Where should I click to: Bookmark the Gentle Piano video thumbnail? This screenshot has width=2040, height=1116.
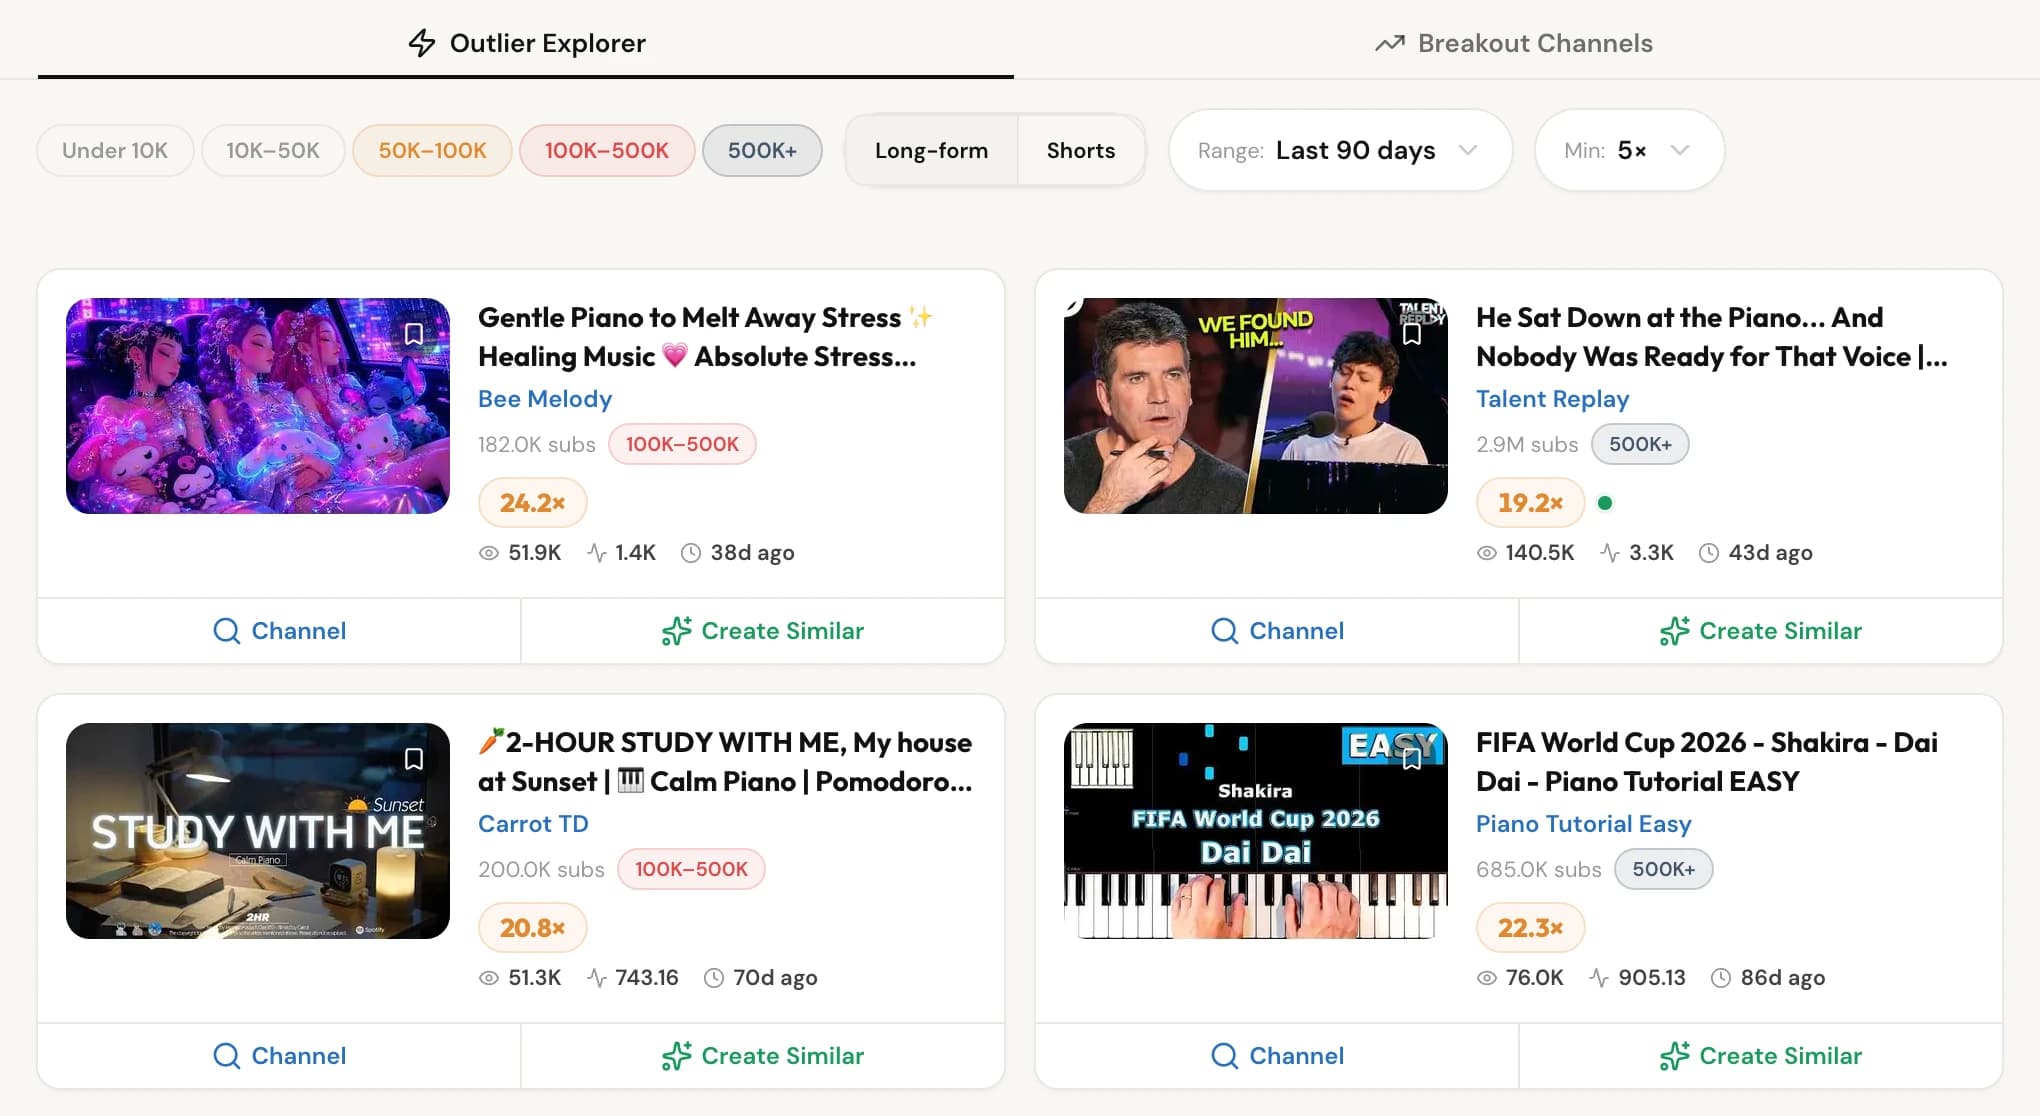click(x=414, y=334)
